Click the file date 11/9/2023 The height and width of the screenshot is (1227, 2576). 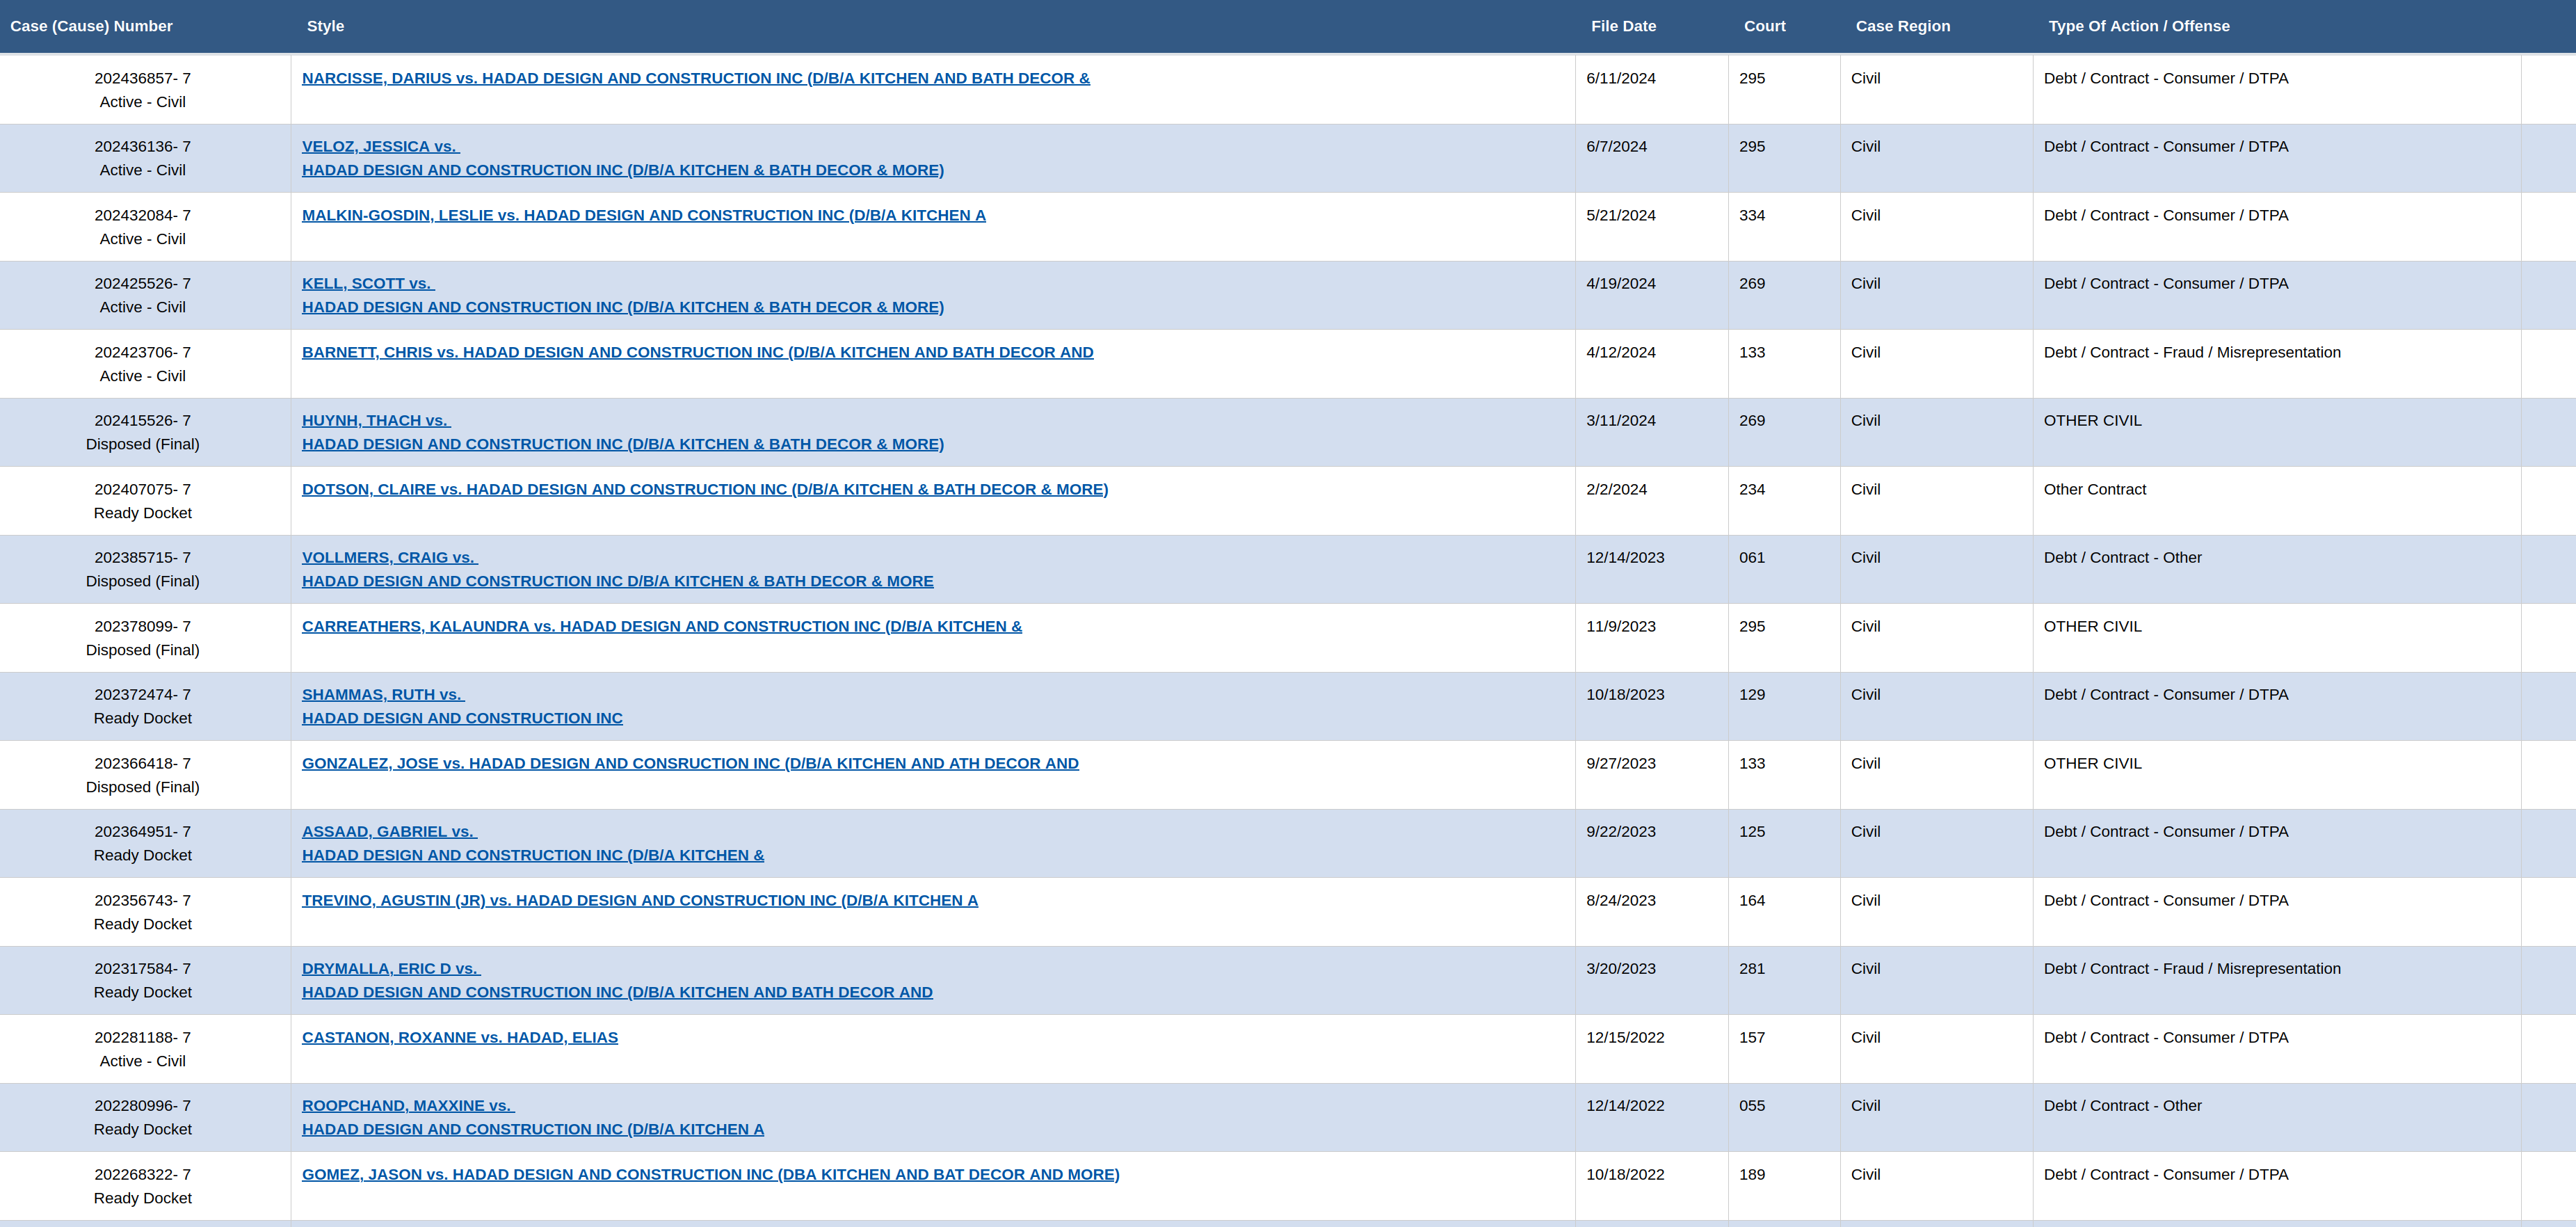click(1620, 626)
